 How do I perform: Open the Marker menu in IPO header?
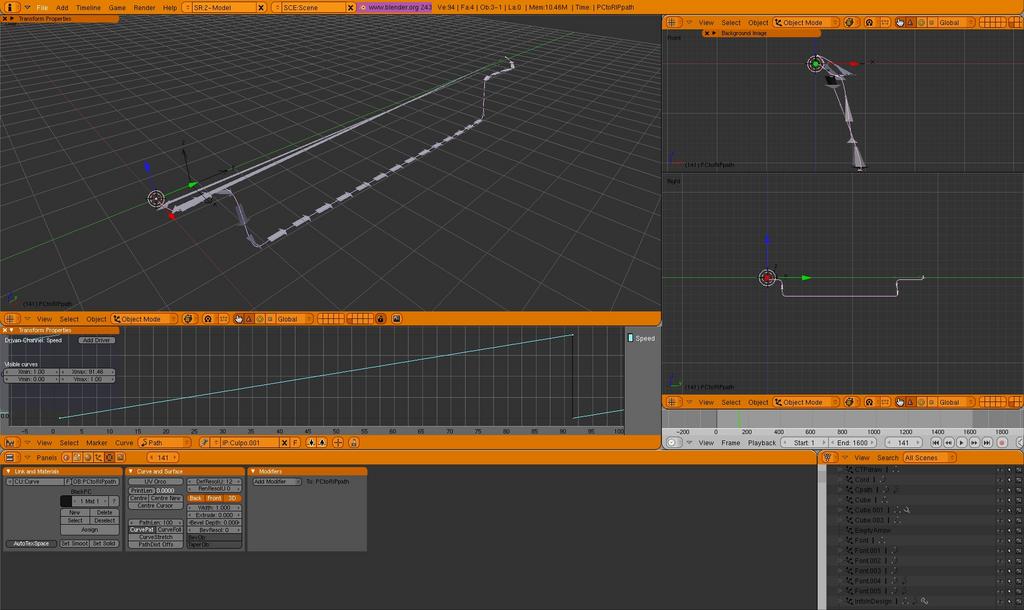pyautogui.click(x=97, y=443)
